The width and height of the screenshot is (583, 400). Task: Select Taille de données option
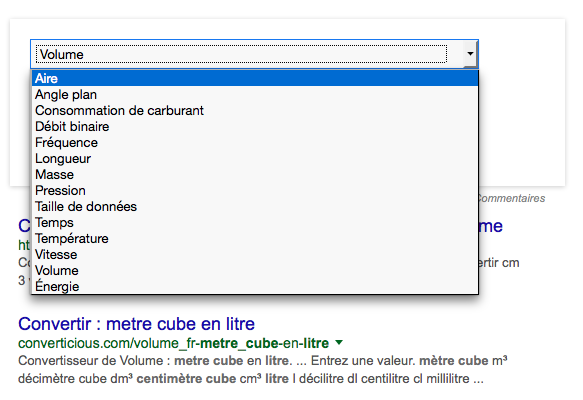[x=255, y=206]
